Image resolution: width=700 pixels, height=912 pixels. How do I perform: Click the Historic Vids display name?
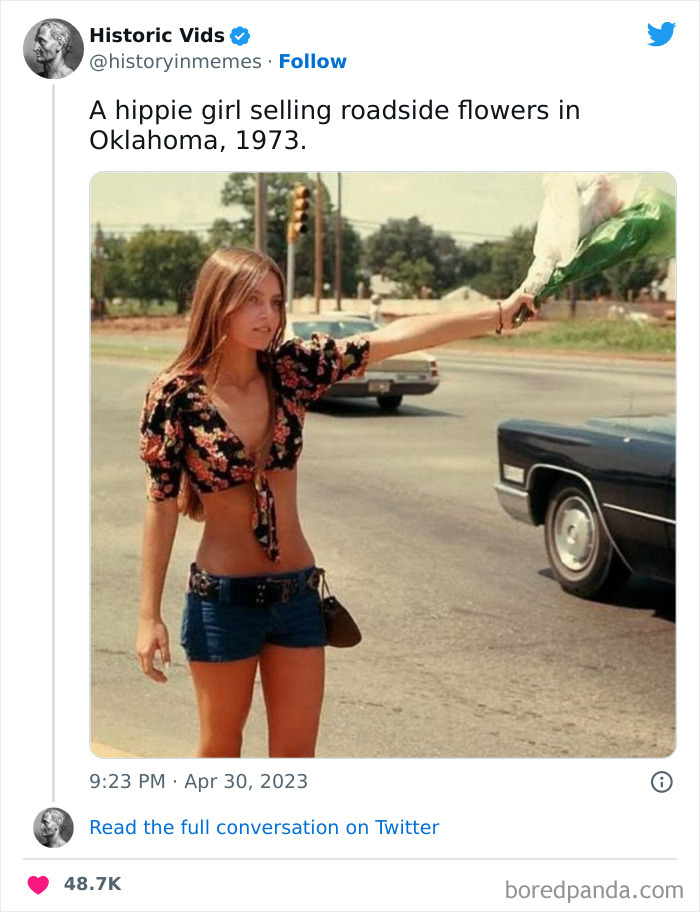pos(157,35)
